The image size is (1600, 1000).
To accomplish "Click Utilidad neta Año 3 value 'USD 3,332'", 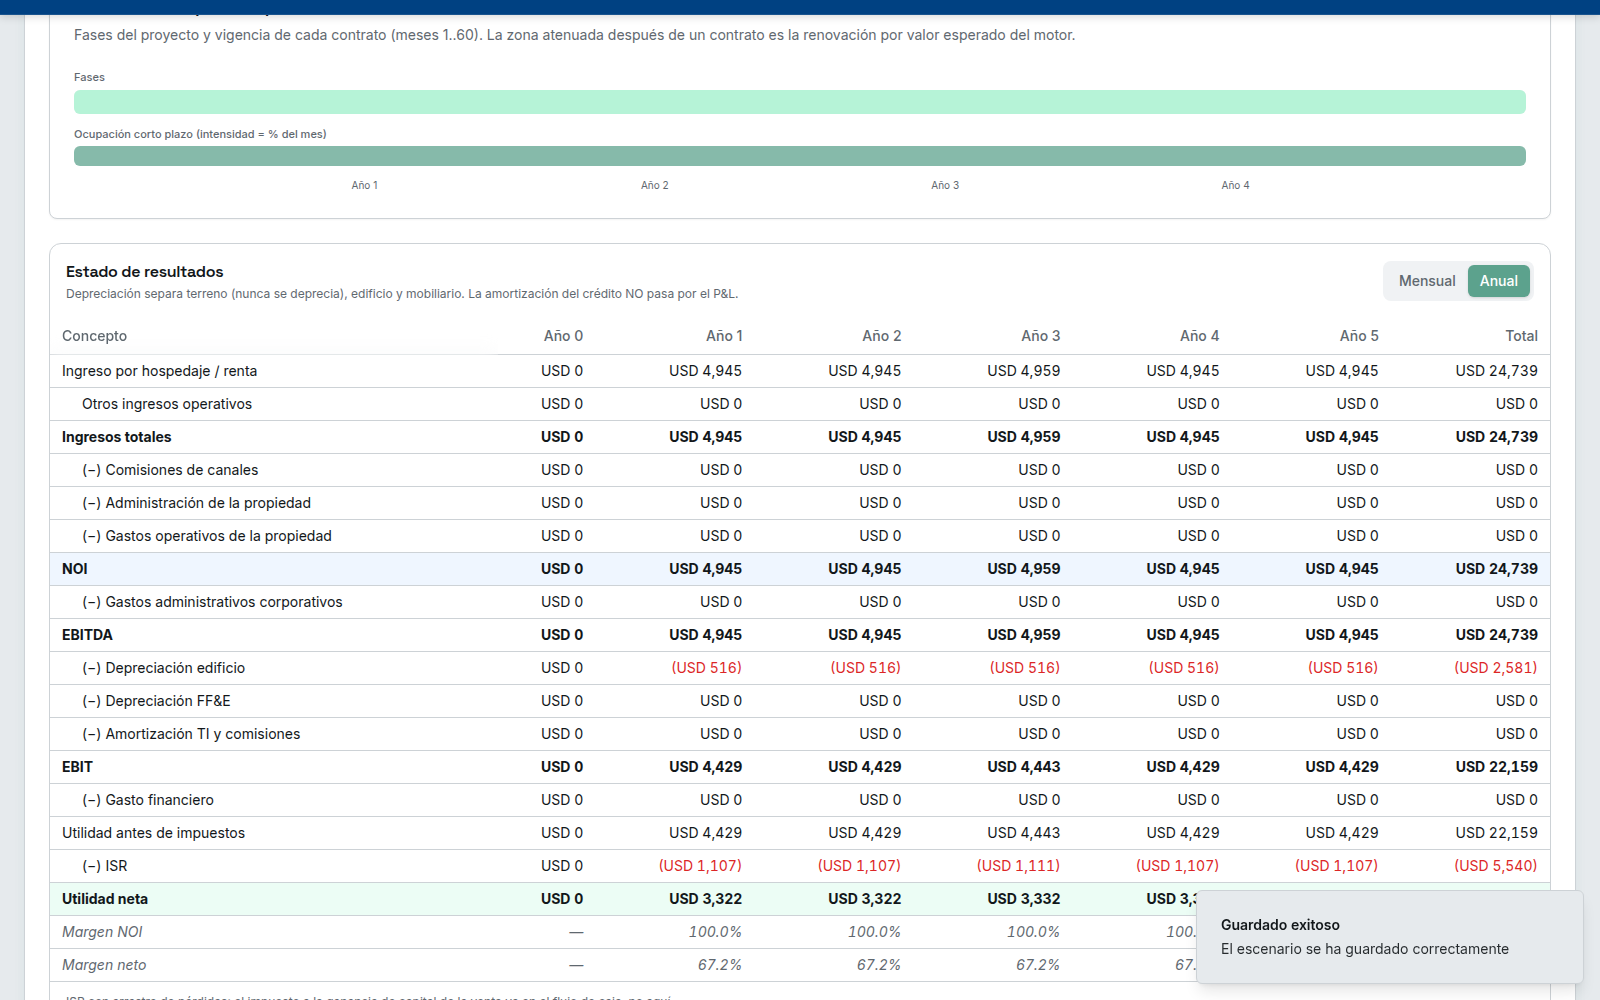I will 1024,899.
